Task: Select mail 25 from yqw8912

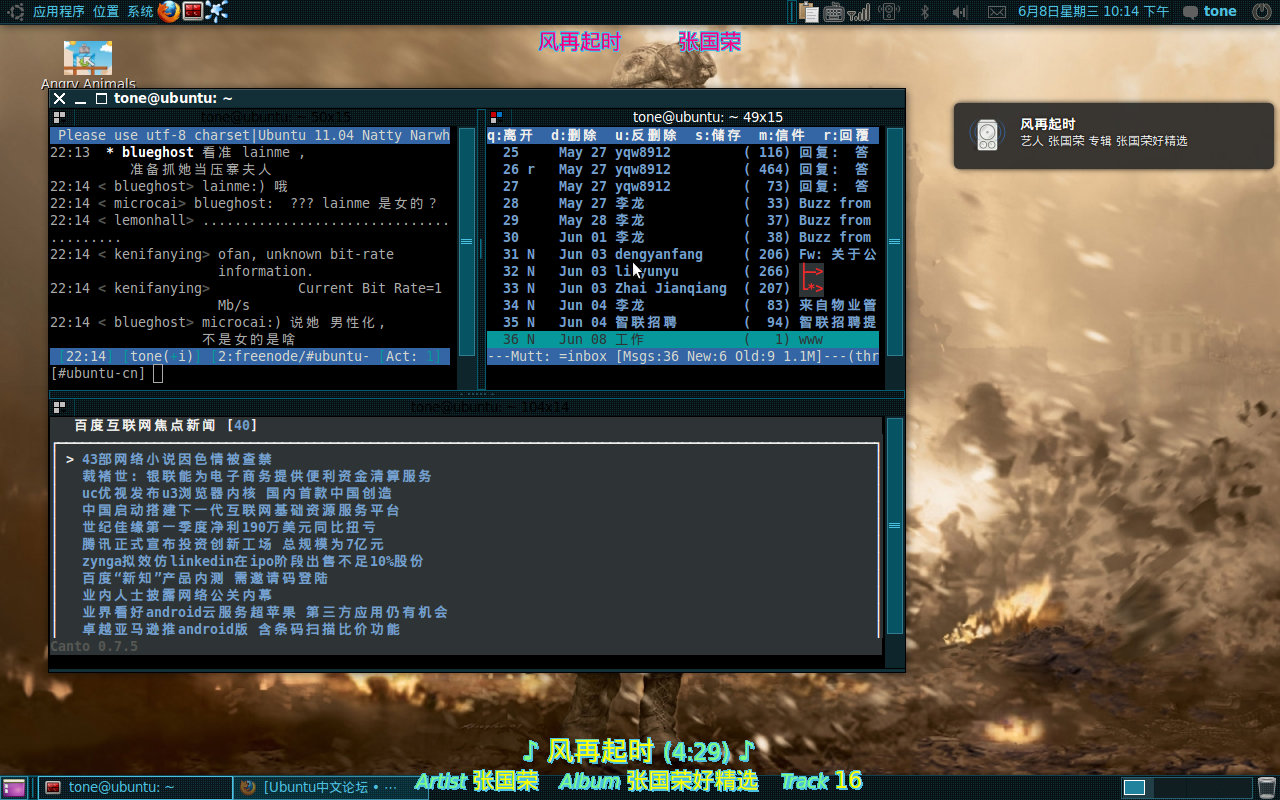Action: pos(683,152)
